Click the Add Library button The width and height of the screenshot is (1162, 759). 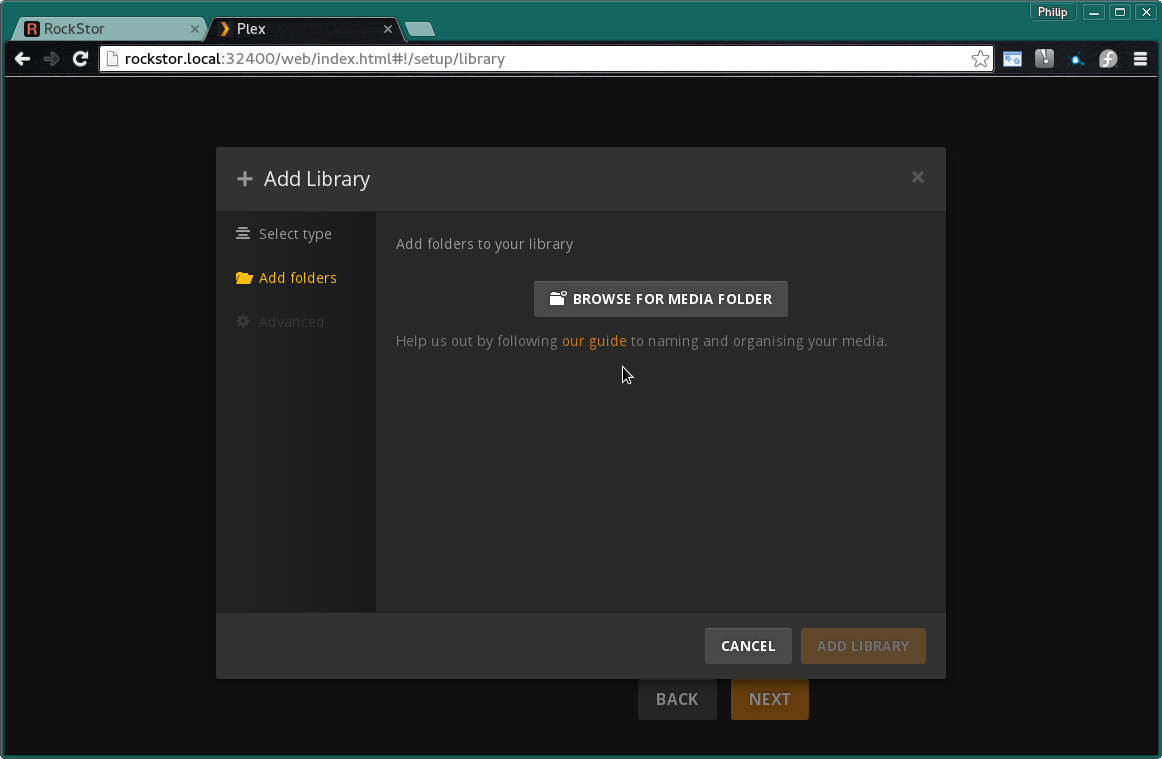pos(863,646)
